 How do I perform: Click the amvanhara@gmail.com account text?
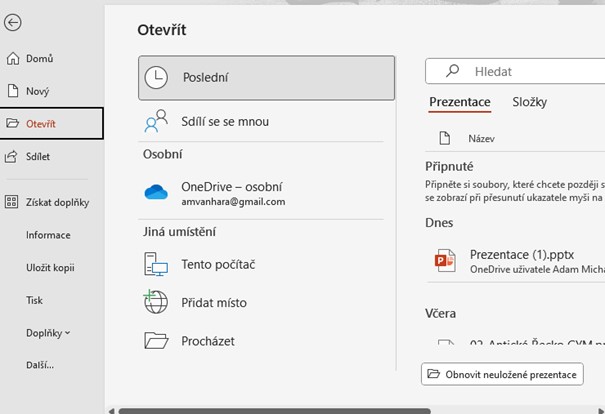[233, 202]
